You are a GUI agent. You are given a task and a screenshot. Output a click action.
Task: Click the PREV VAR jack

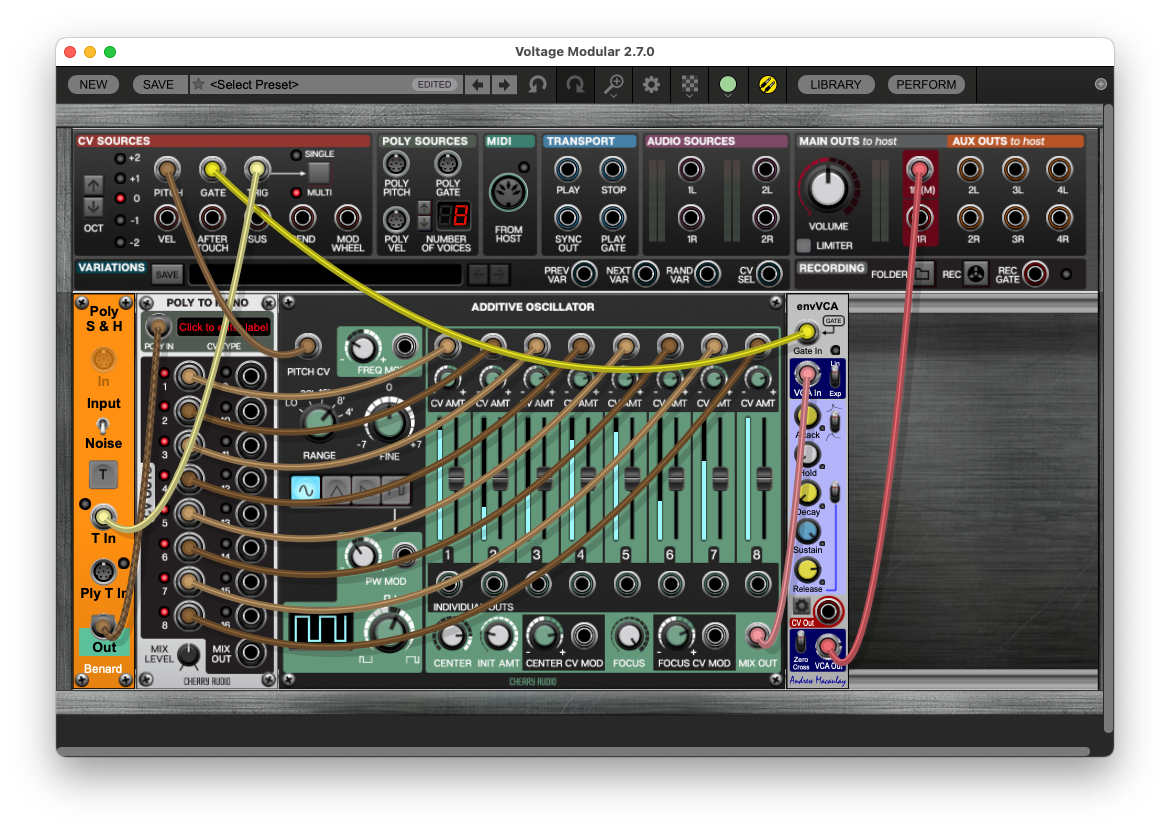tap(584, 274)
